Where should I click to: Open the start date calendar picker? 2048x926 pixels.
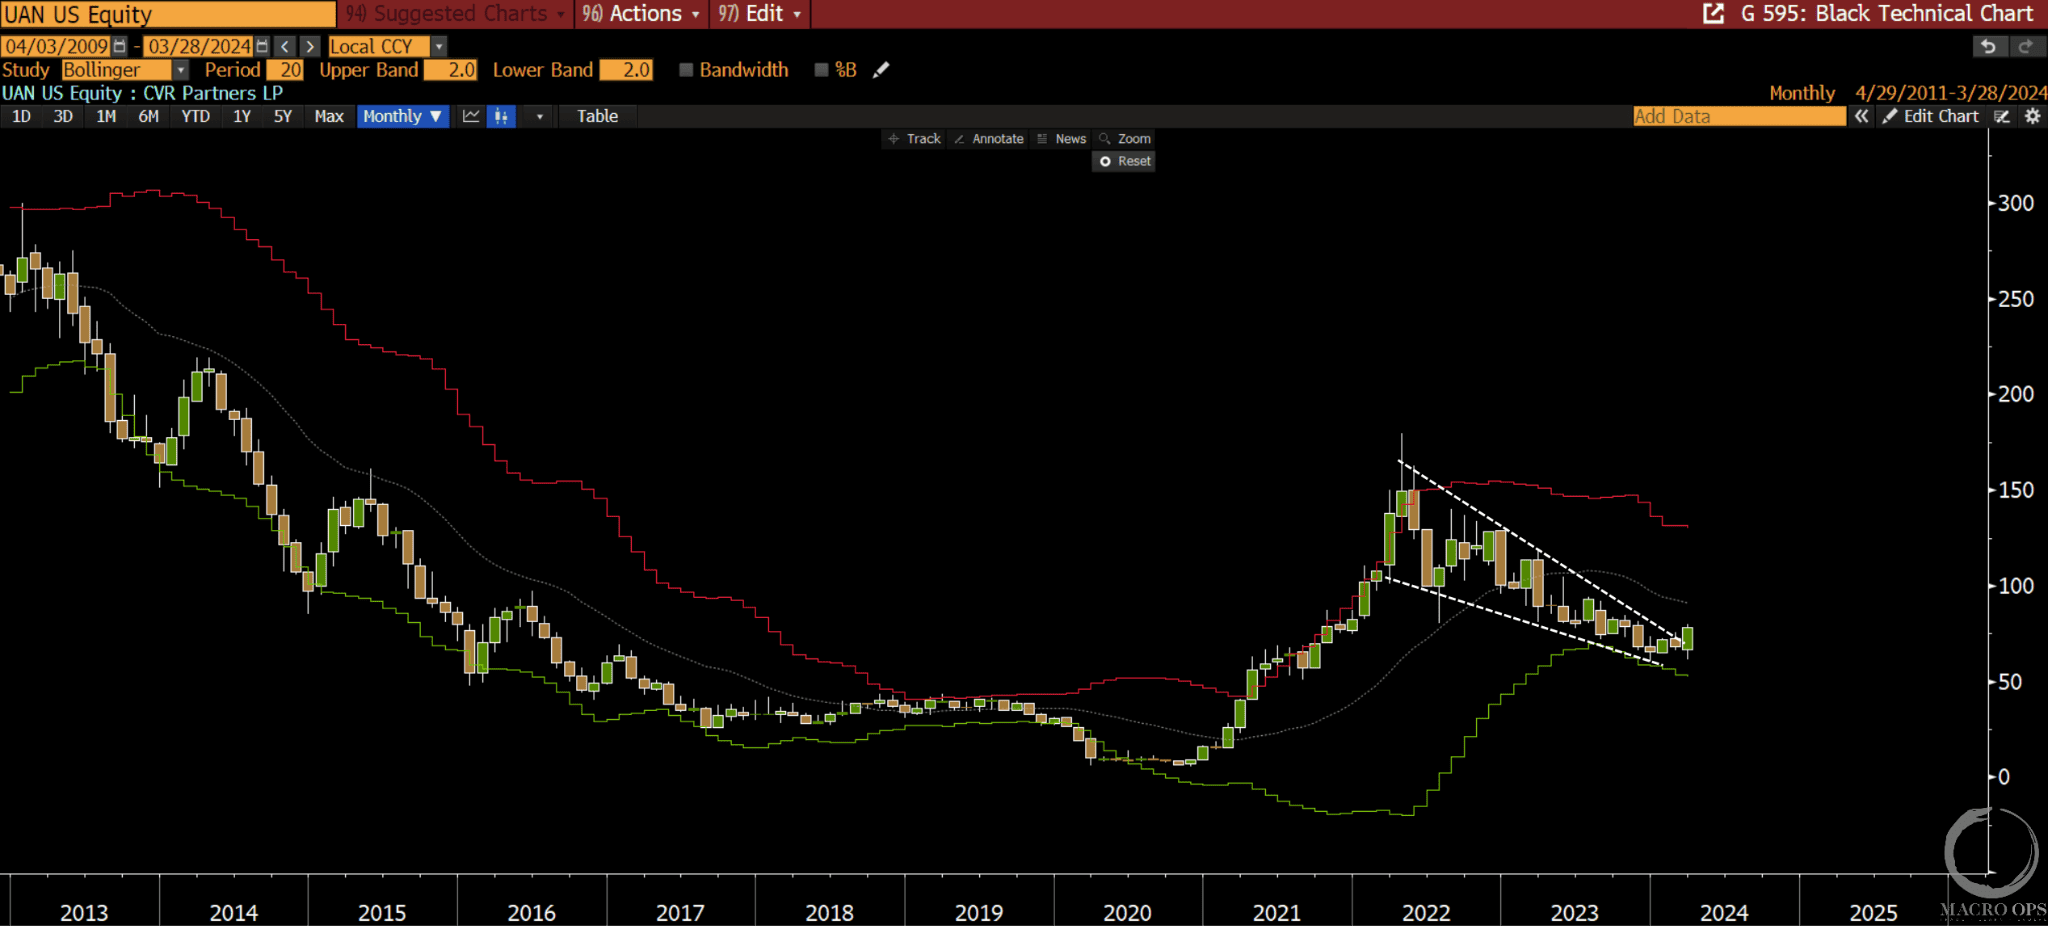tap(120, 46)
